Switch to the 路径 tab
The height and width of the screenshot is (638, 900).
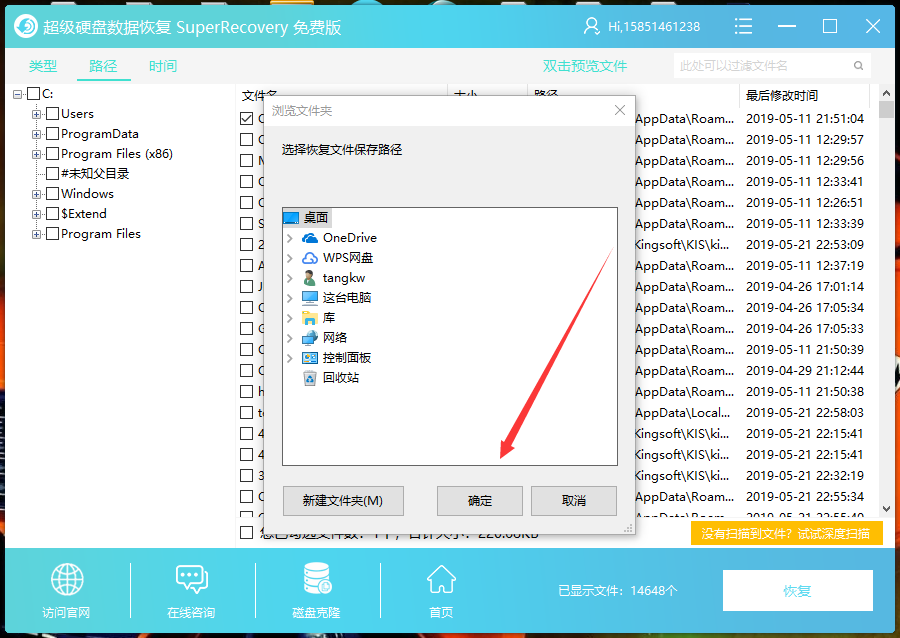point(103,66)
